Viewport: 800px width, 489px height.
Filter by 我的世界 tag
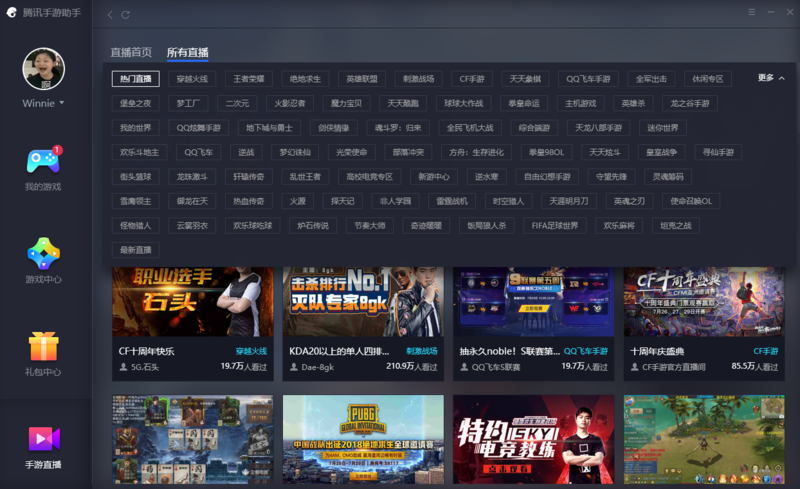click(x=136, y=128)
